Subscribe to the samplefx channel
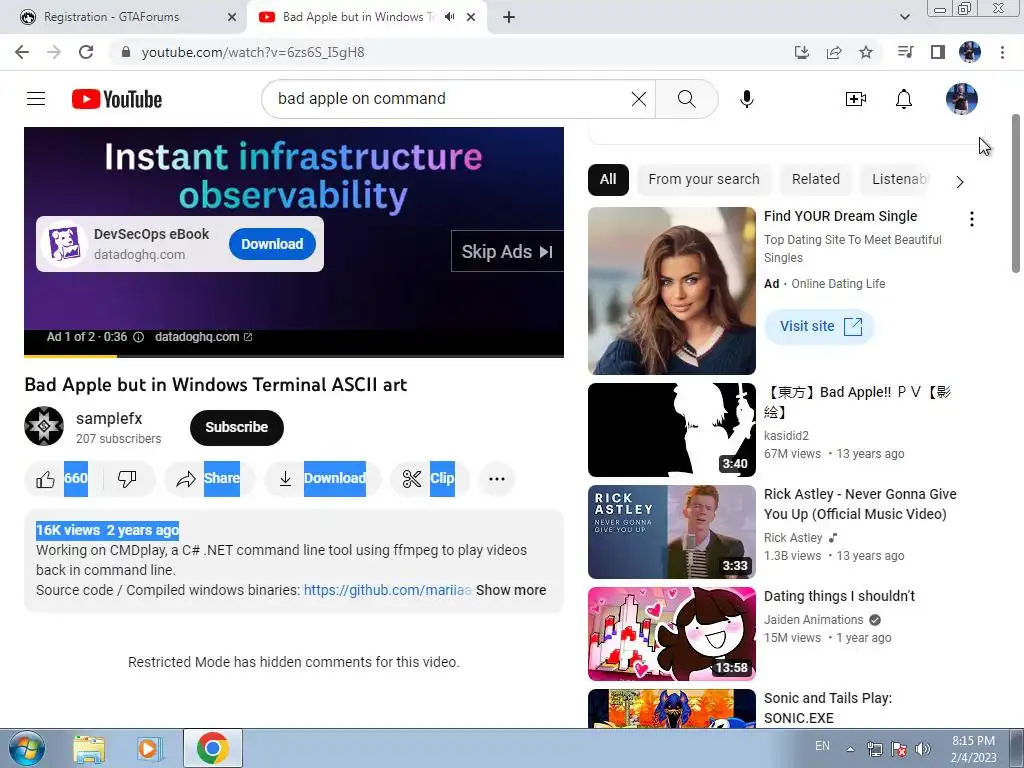 click(x=236, y=428)
